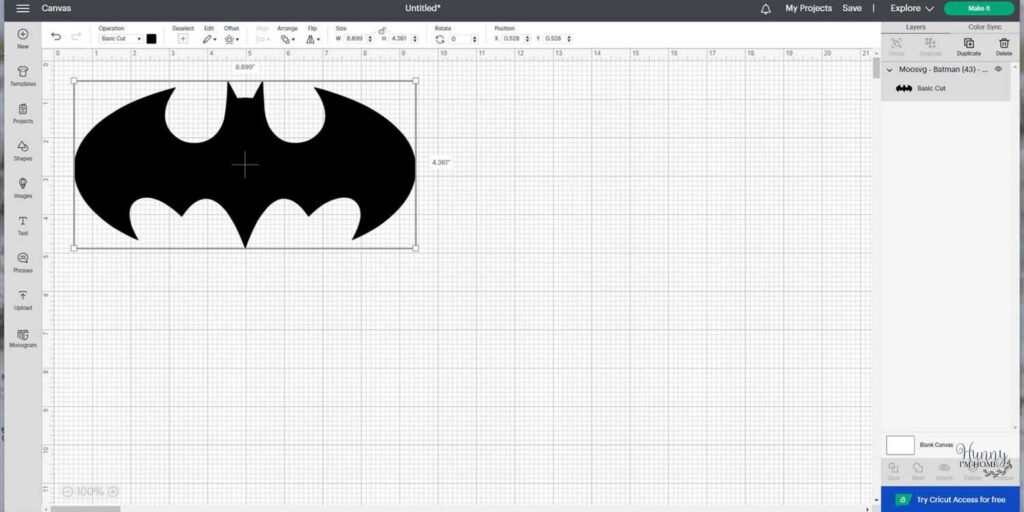
Task: Open the black operation color swatch
Action: (x=152, y=39)
